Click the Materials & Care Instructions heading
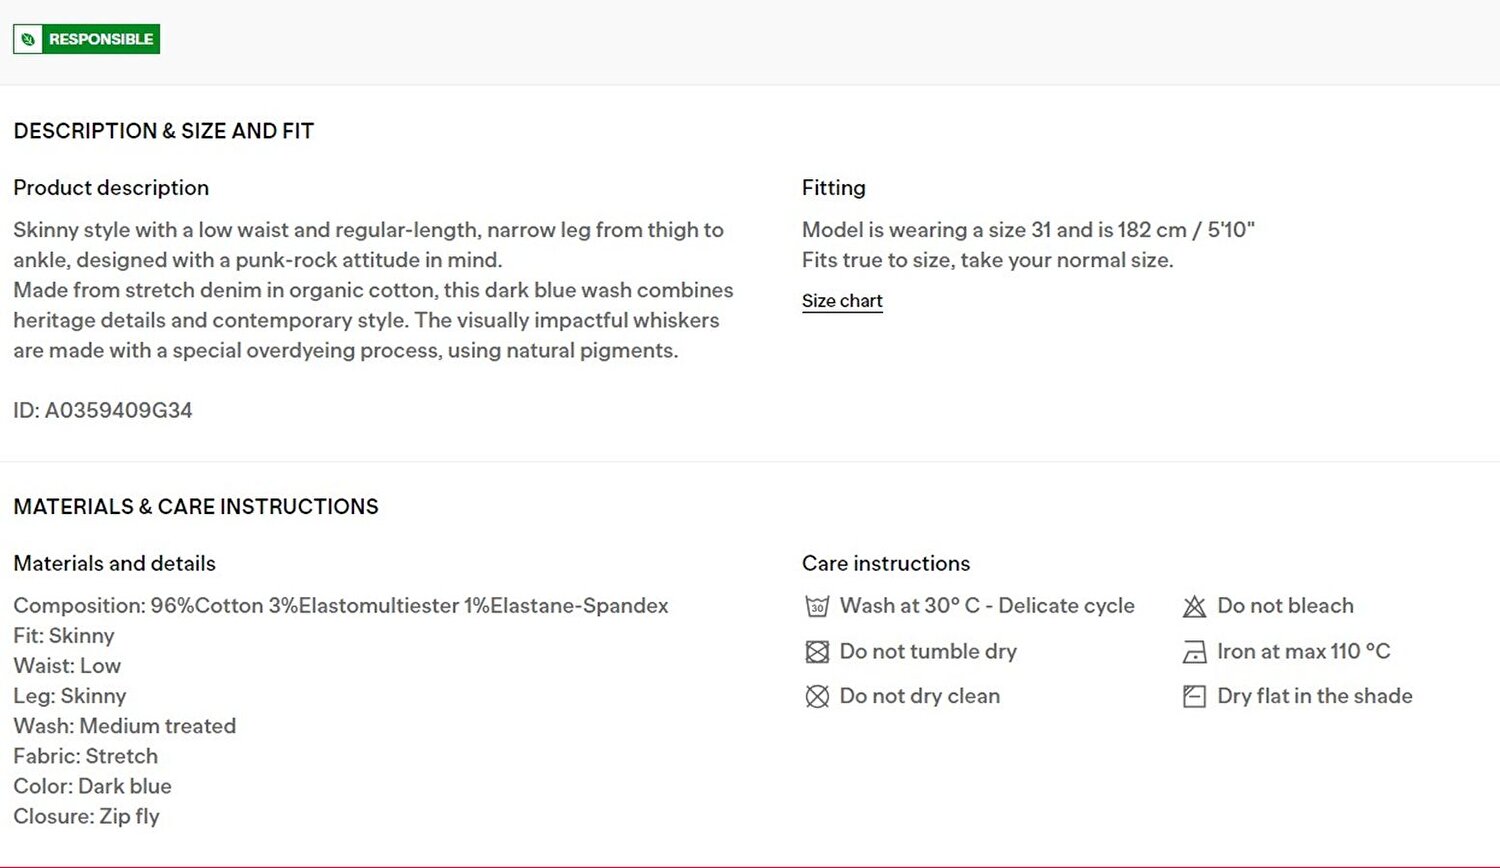 (196, 507)
